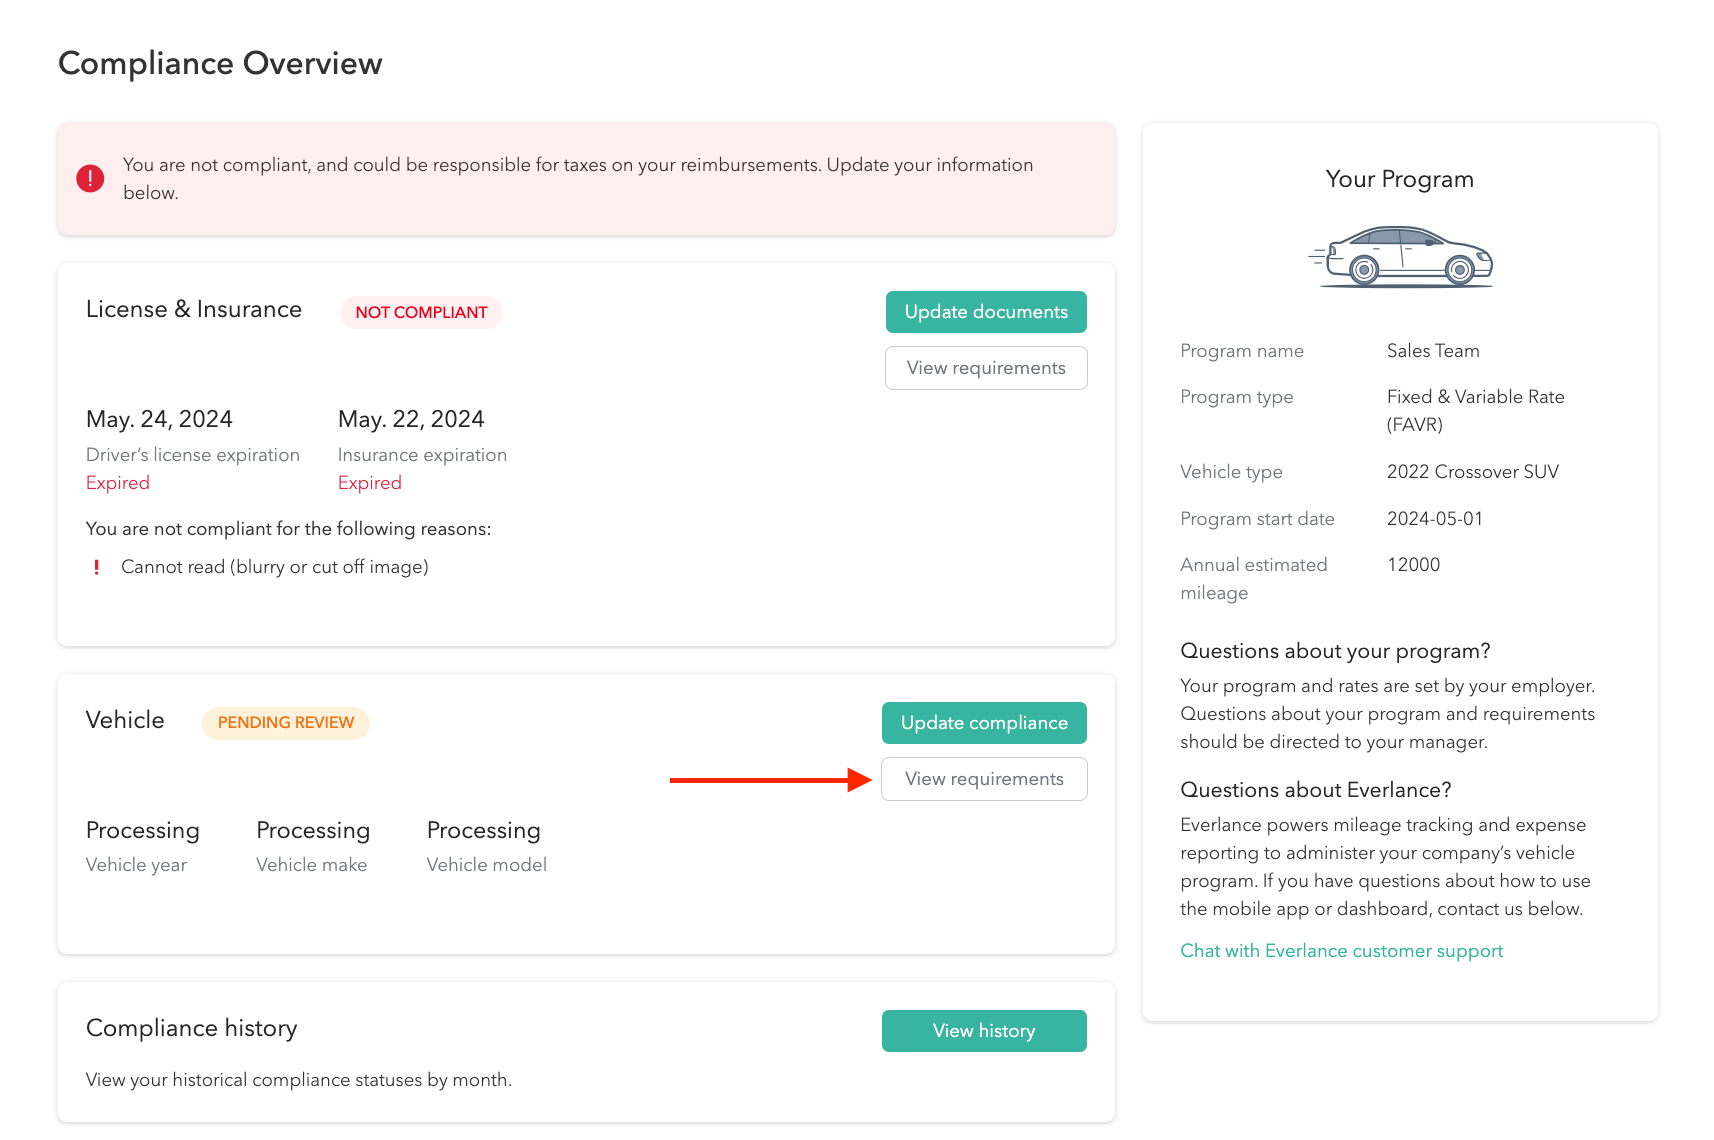1714x1140 pixels.
Task: Click the PENDING REVIEW status badge
Action: coord(286,722)
